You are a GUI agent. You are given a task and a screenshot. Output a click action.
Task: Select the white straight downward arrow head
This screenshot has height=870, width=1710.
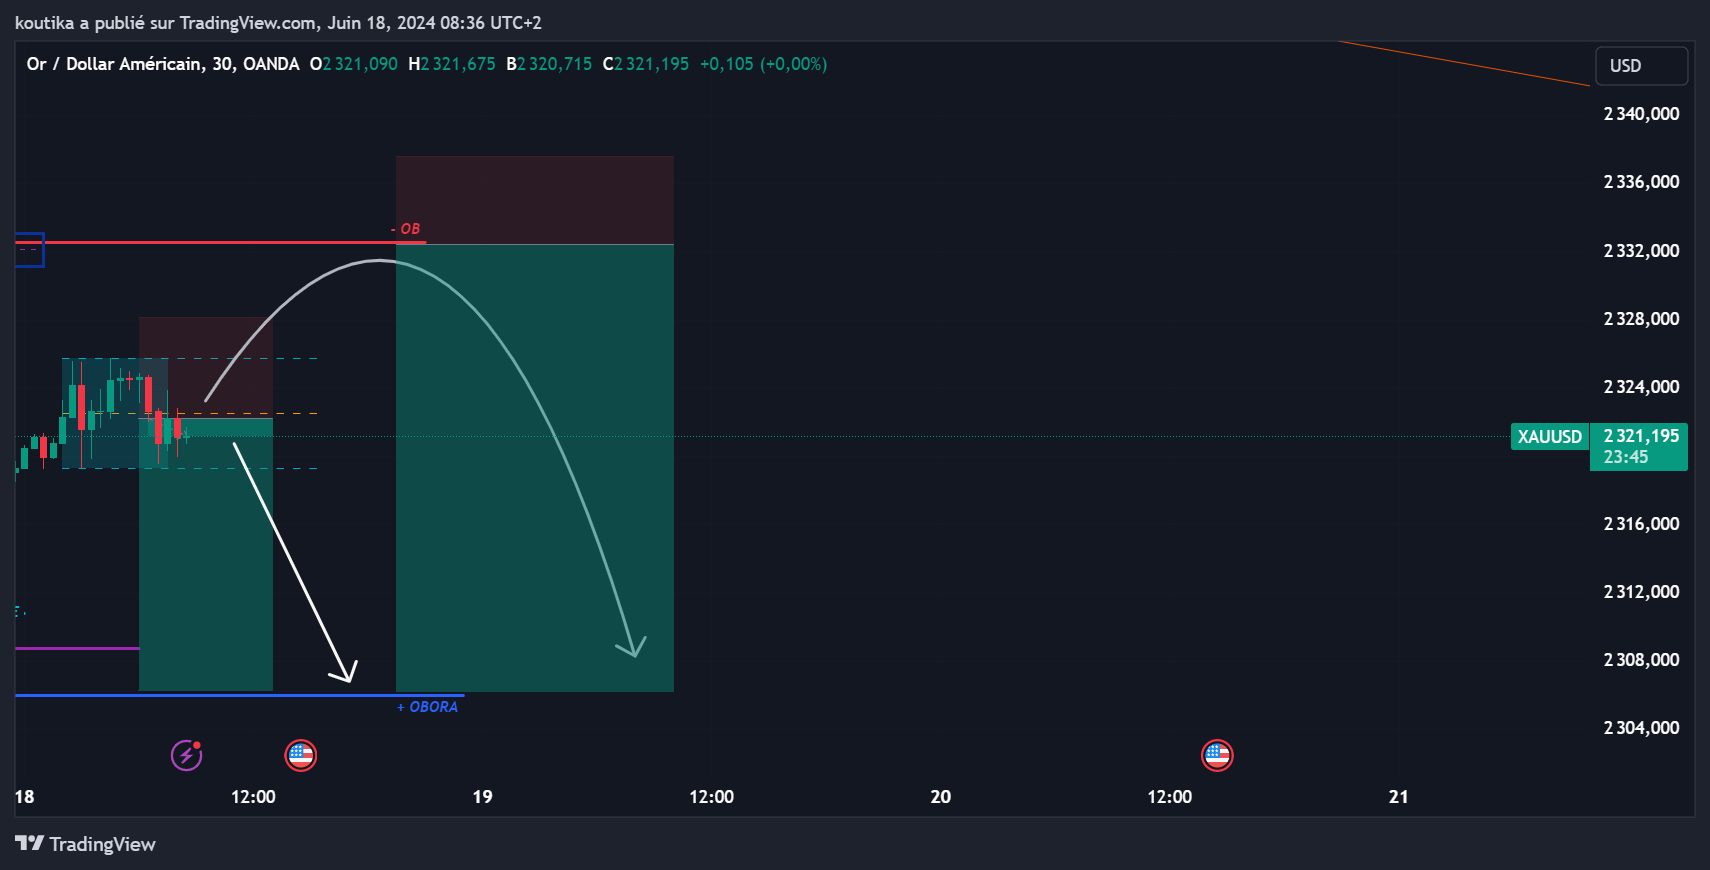coord(347,674)
